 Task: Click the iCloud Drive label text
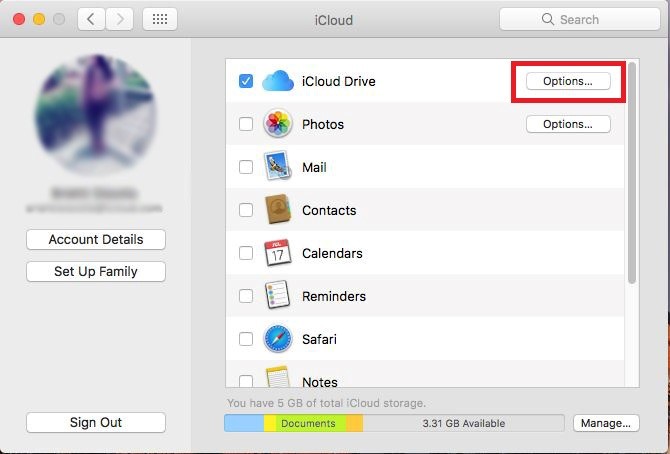tap(338, 81)
